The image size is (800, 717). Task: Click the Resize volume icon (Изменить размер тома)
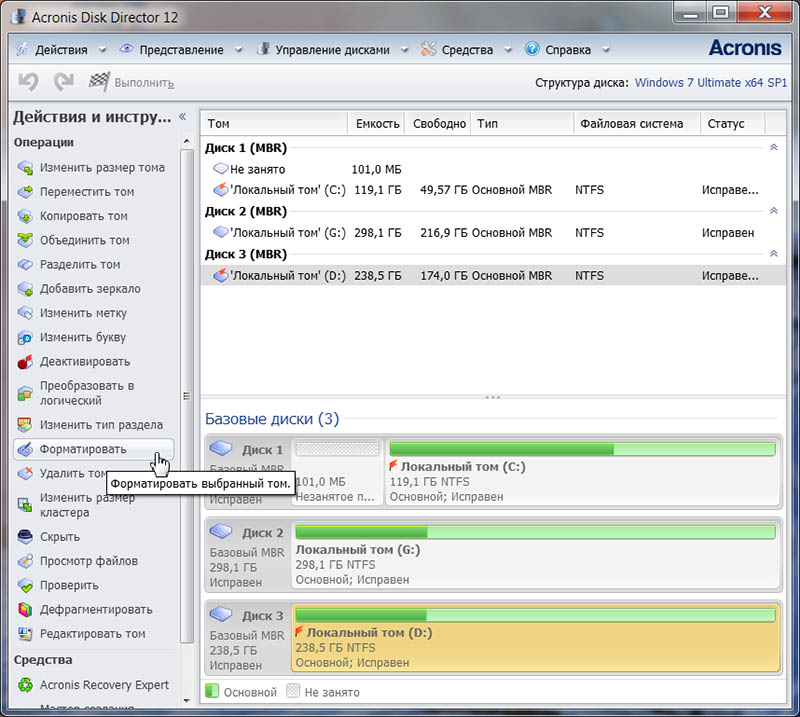click(25, 167)
